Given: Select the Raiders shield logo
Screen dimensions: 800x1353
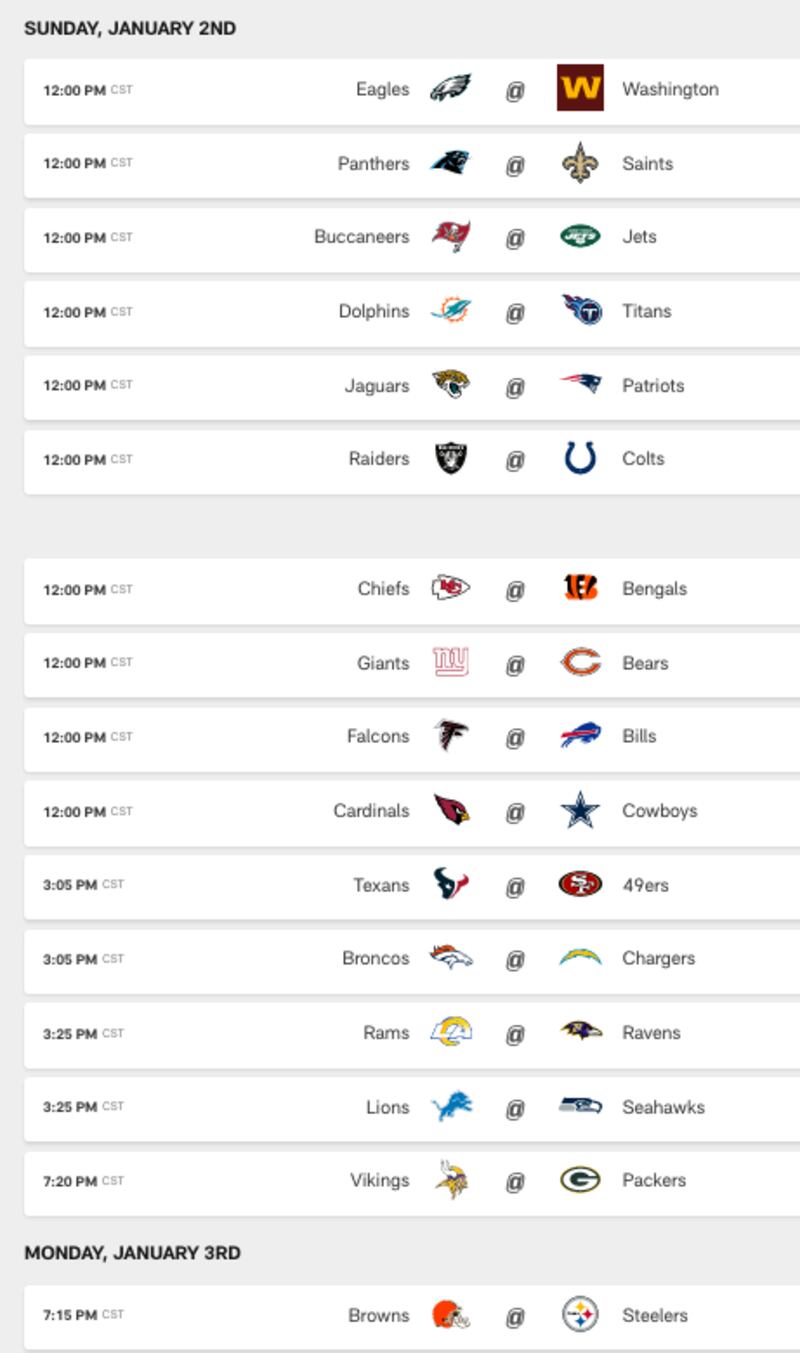Looking at the screenshot, I should 450,459.
